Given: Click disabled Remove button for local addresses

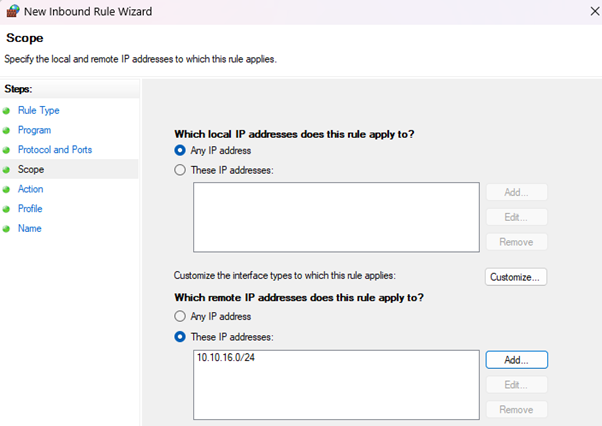Looking at the screenshot, I should click(516, 242).
